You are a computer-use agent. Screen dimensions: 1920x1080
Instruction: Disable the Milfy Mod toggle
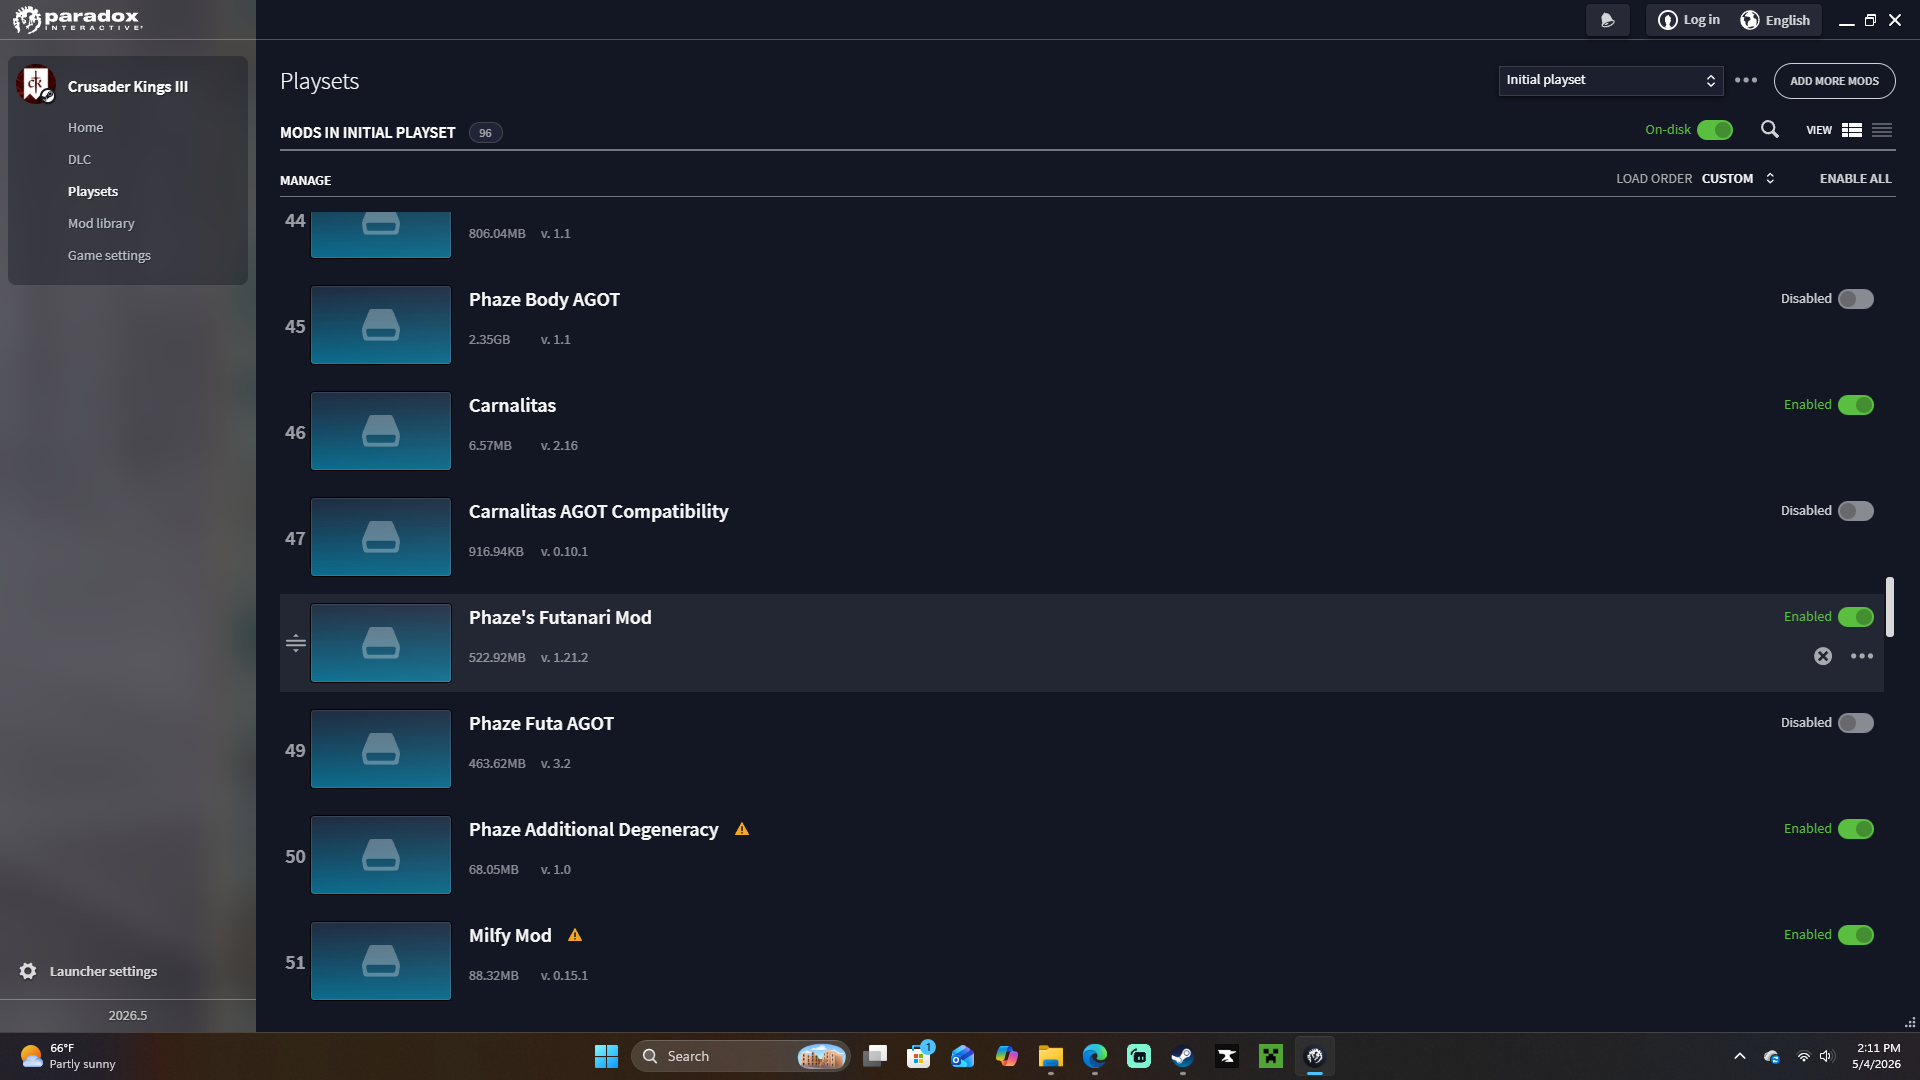[x=1856, y=935]
